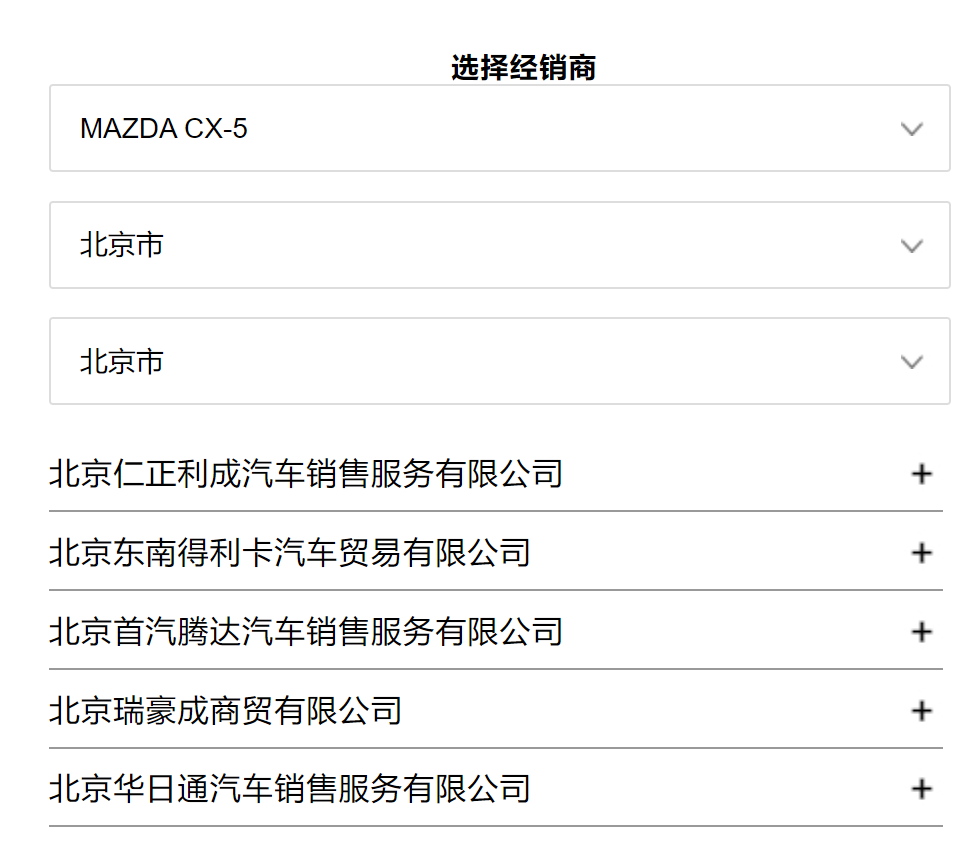Click the chevron on the city 北京市 selector
This screenshot has width=975, height=847.
click(x=911, y=361)
